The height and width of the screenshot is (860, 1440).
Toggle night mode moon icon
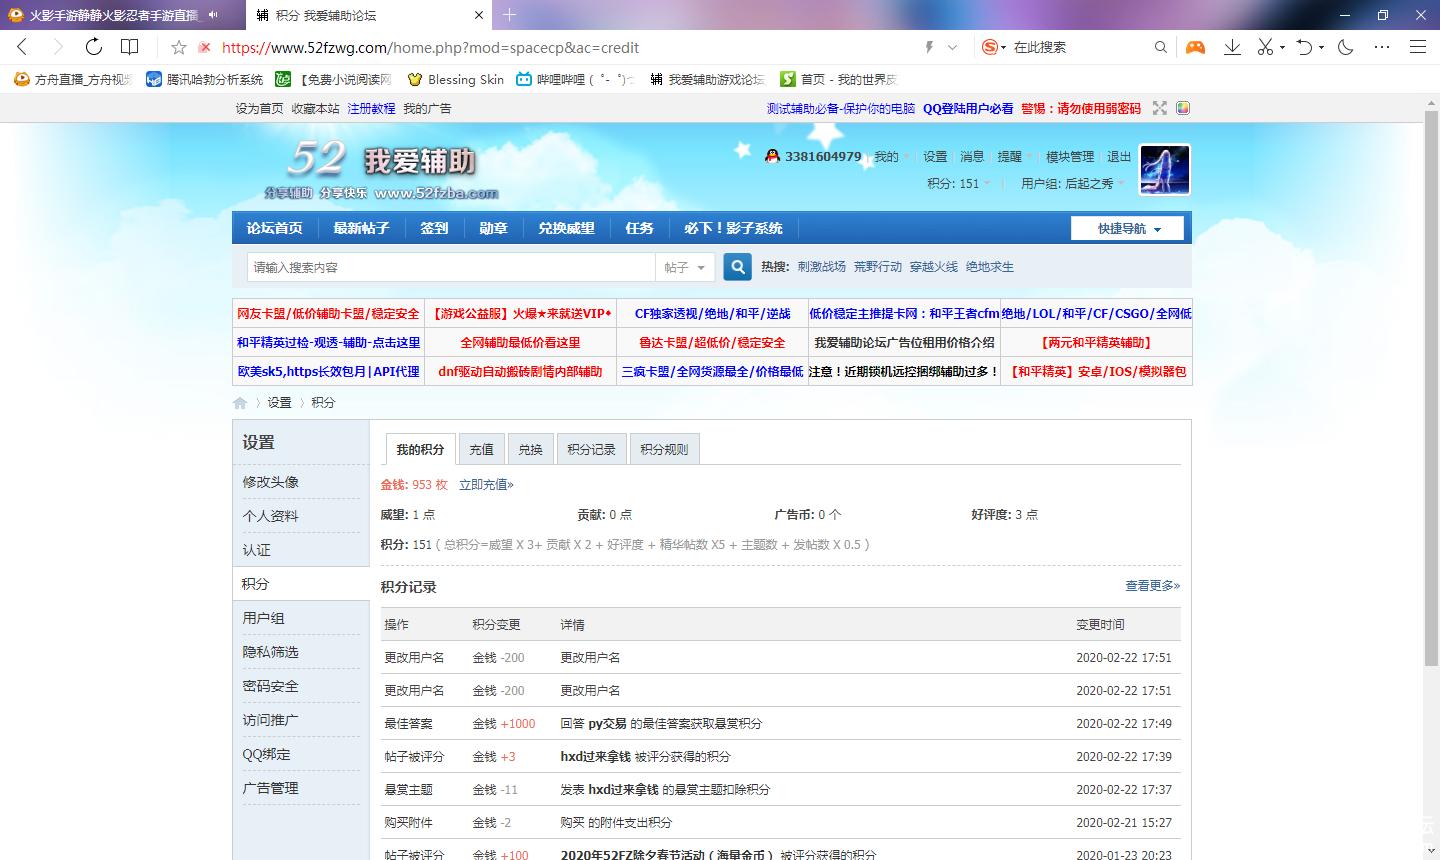(x=1346, y=47)
